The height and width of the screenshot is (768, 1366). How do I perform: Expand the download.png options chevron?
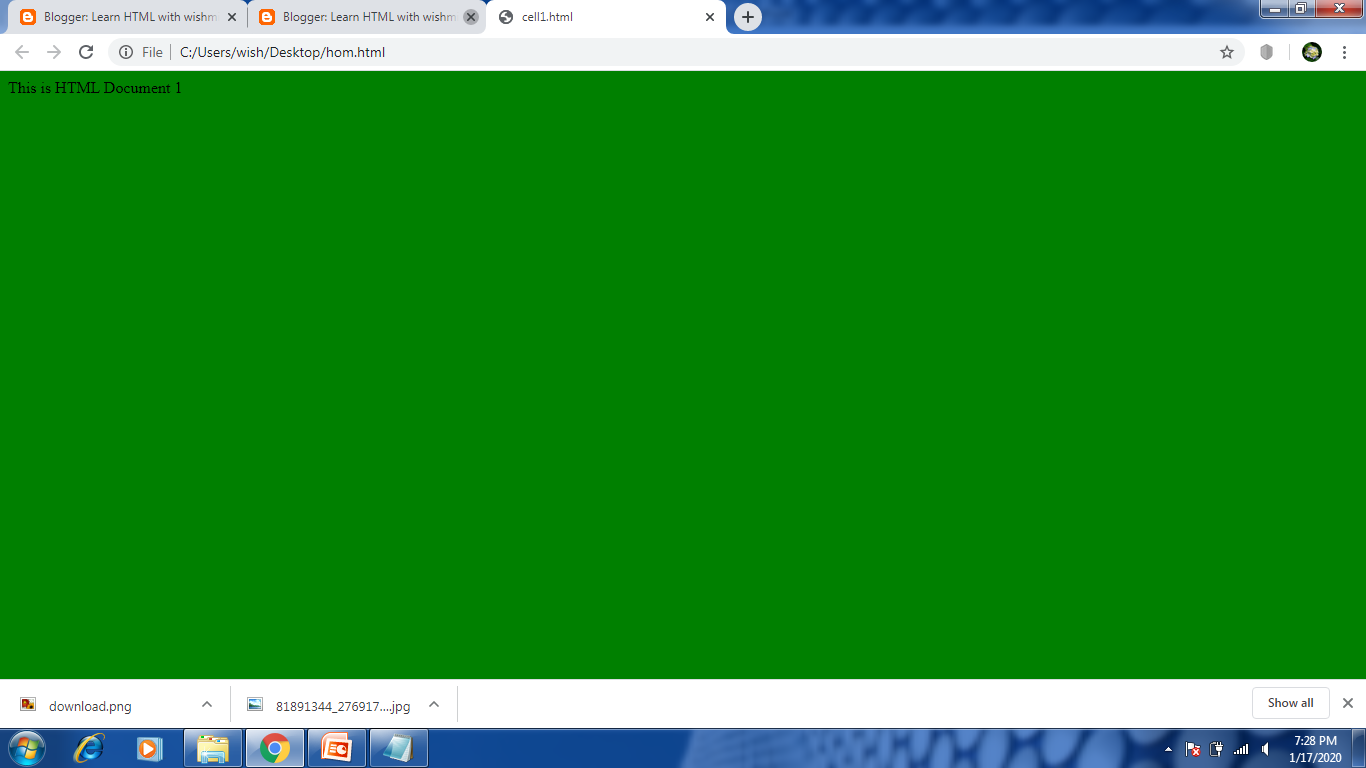[x=206, y=705]
